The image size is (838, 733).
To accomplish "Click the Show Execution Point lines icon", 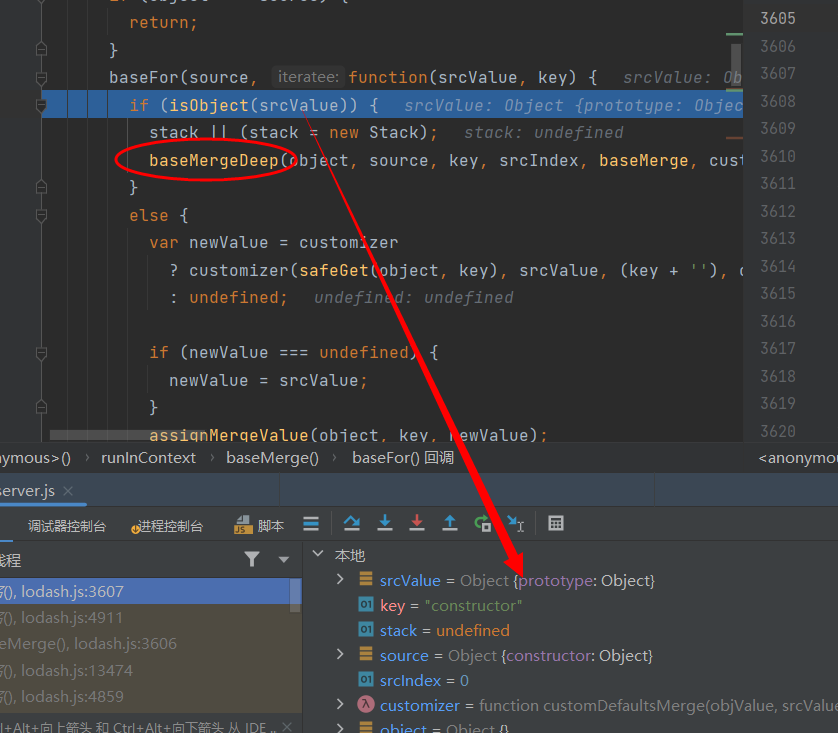I will pos(311,524).
